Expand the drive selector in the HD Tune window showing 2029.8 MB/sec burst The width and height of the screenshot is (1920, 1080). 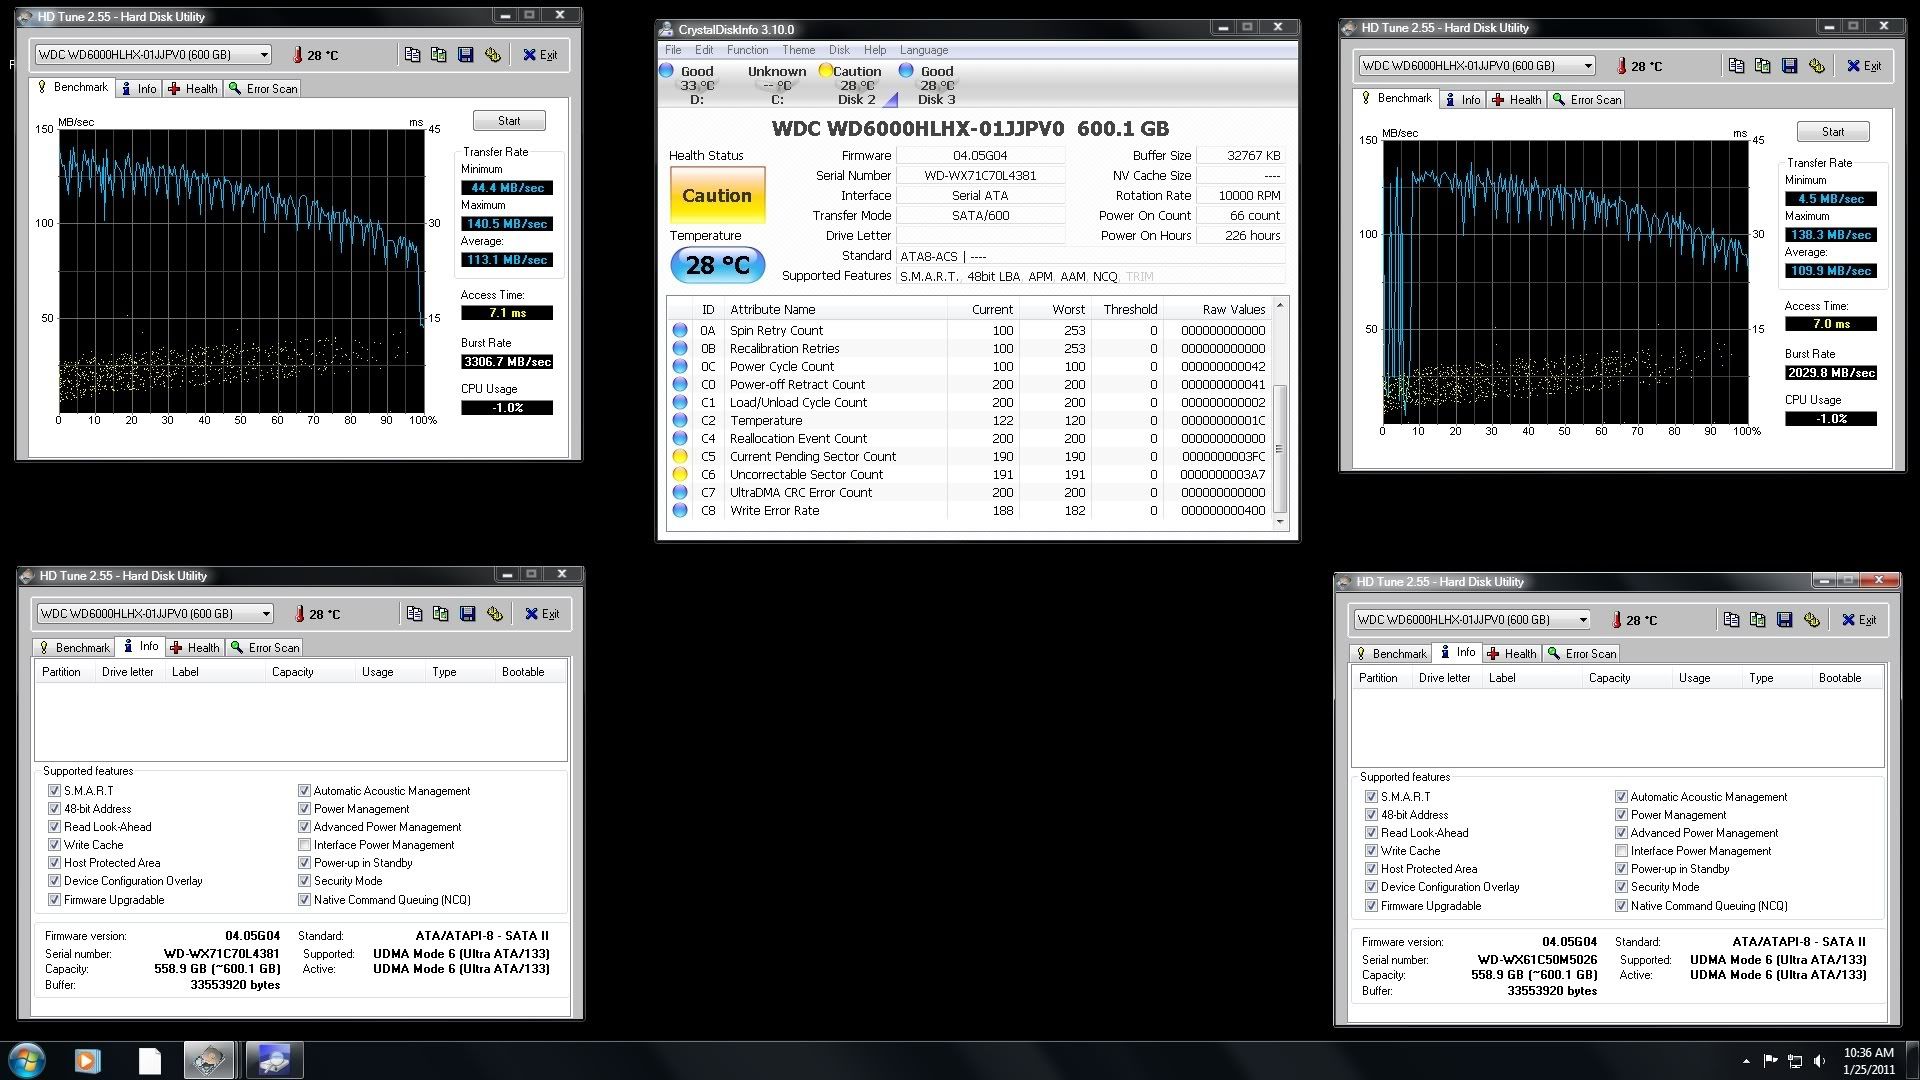pyautogui.click(x=1588, y=66)
